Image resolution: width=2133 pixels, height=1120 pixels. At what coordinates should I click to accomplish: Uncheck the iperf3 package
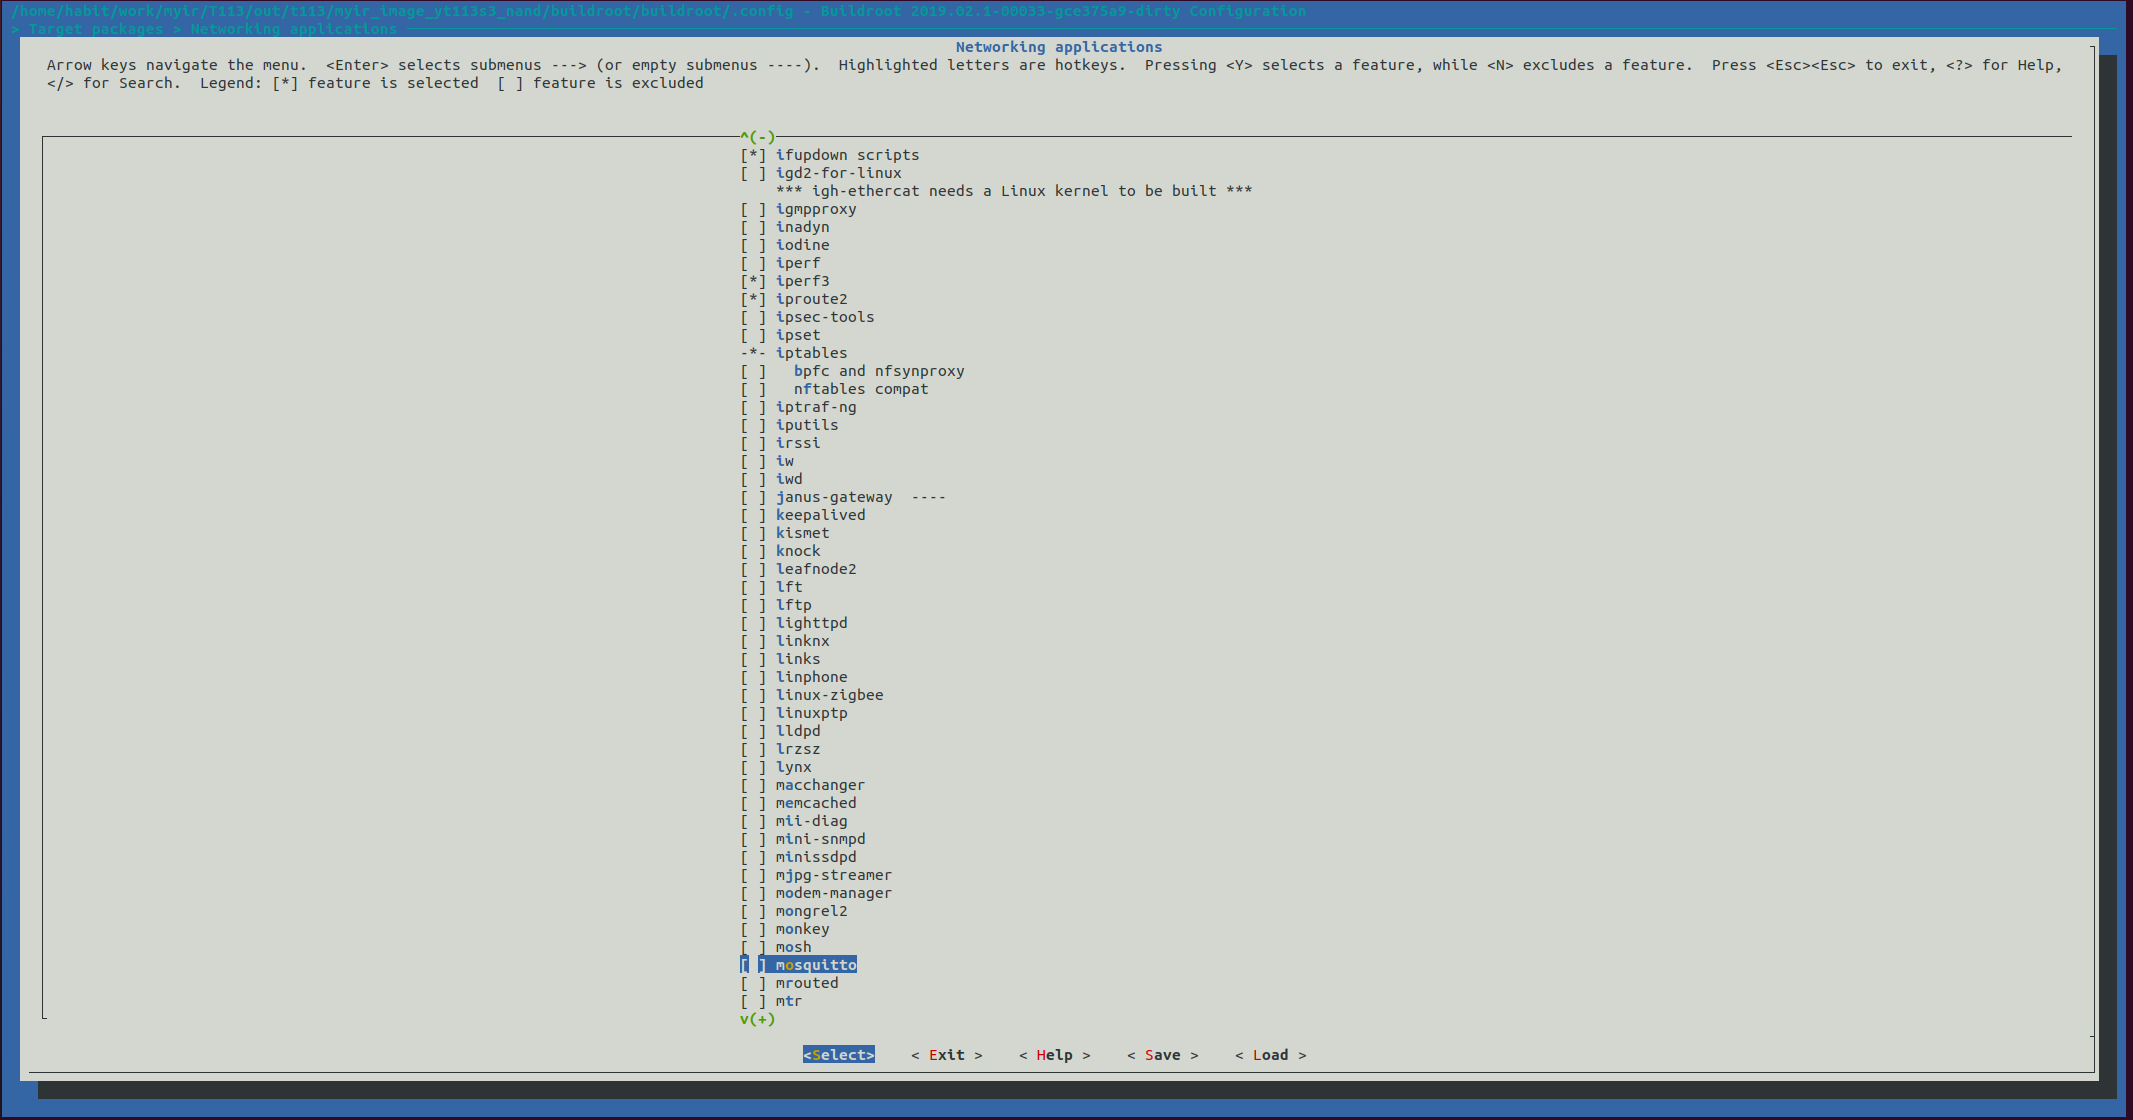[x=753, y=281]
